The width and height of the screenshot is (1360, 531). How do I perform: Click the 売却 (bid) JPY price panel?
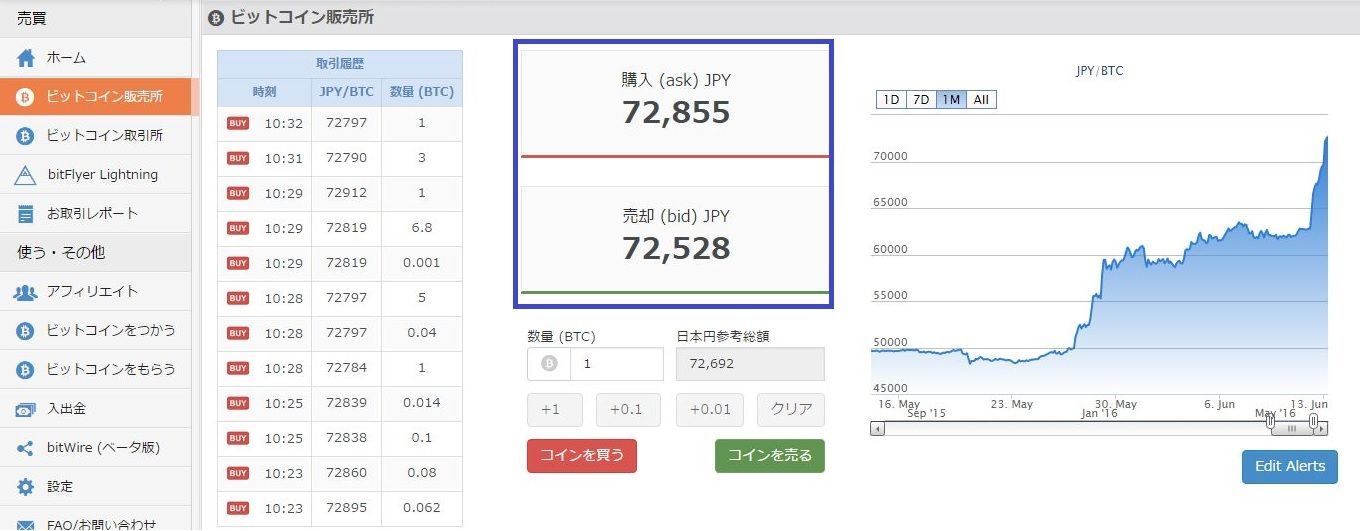coord(675,239)
